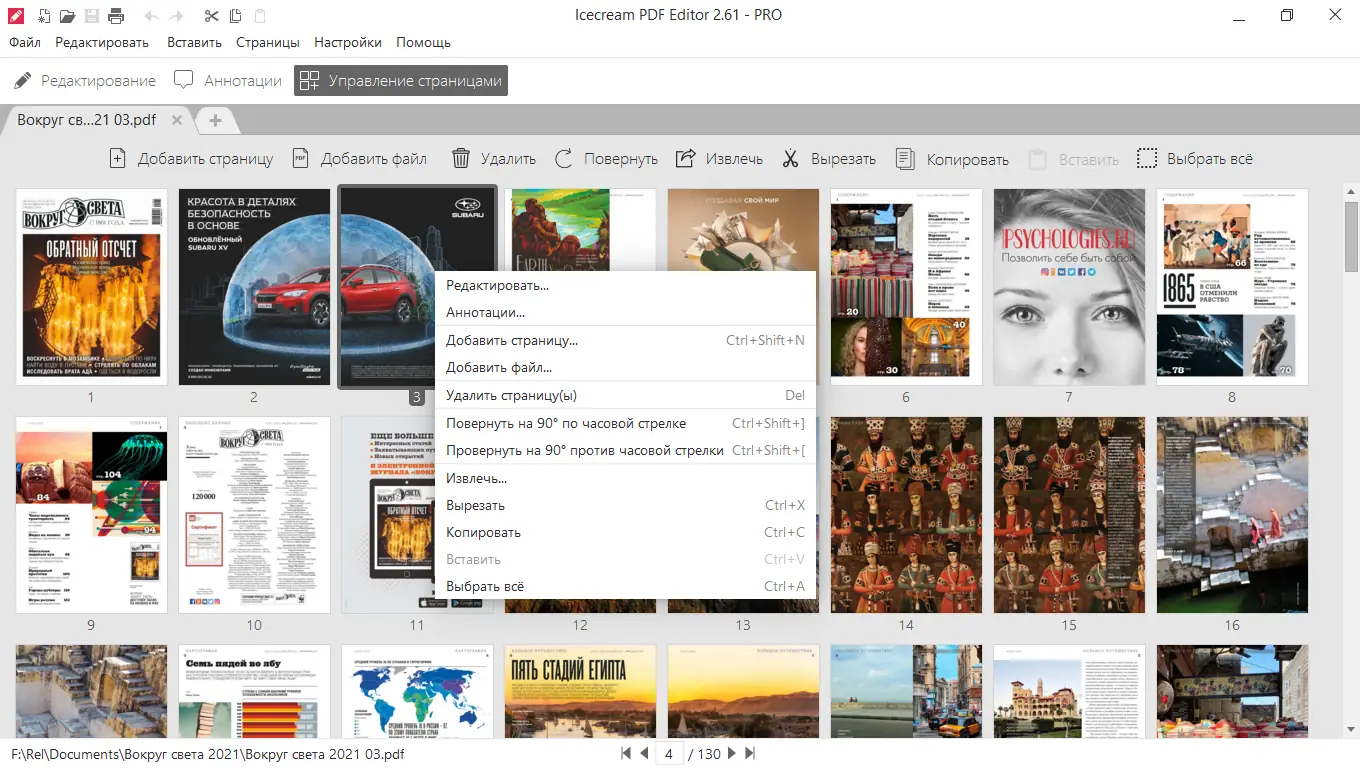Choose Провернуть на 90° против часовой стрелки
This screenshot has height=768, width=1360.
[x=625, y=450]
